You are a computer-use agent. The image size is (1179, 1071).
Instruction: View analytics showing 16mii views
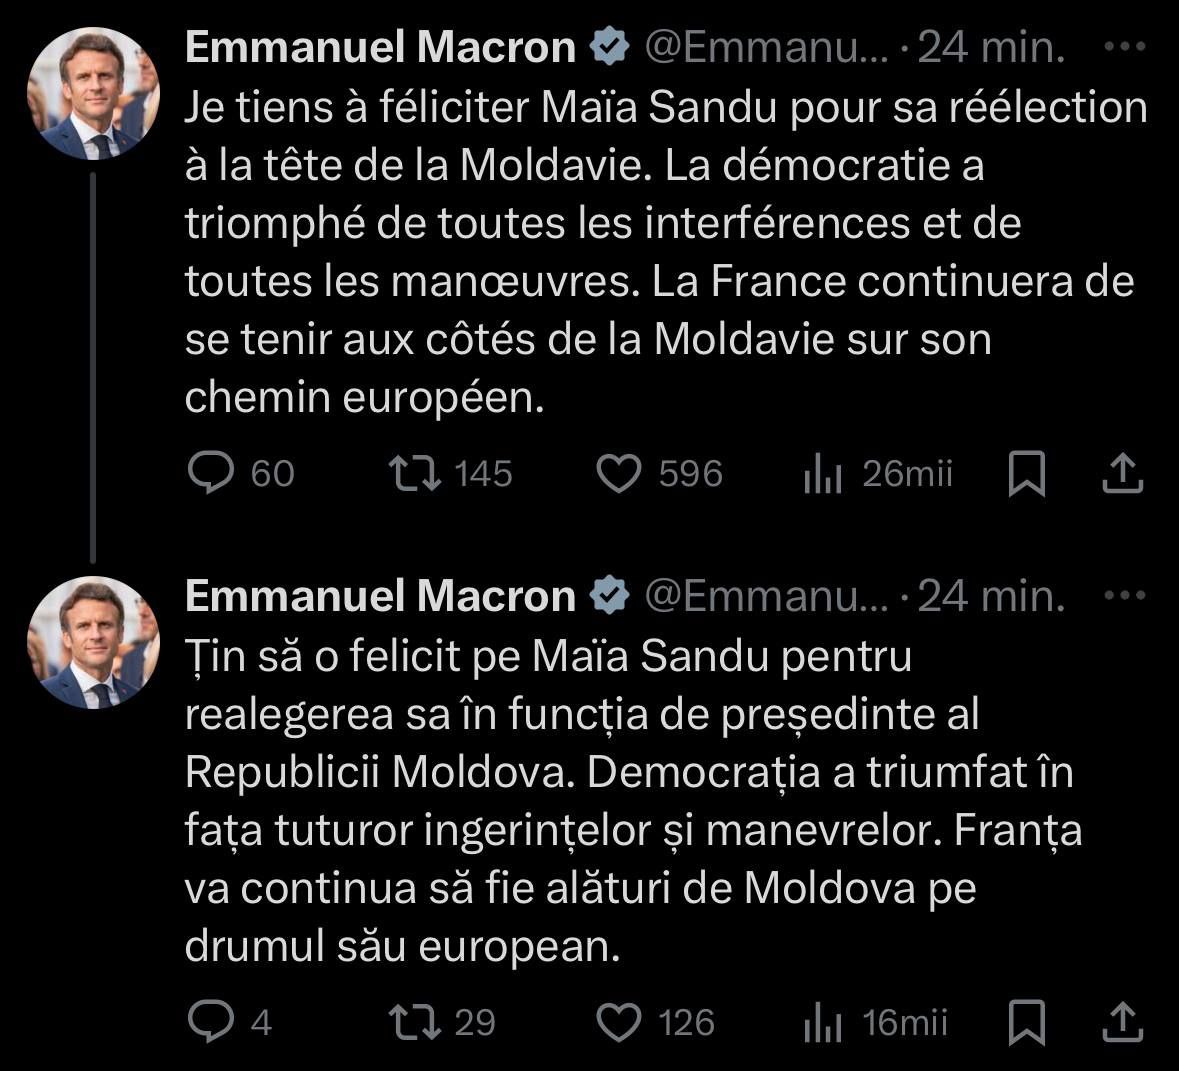[x=824, y=1023]
